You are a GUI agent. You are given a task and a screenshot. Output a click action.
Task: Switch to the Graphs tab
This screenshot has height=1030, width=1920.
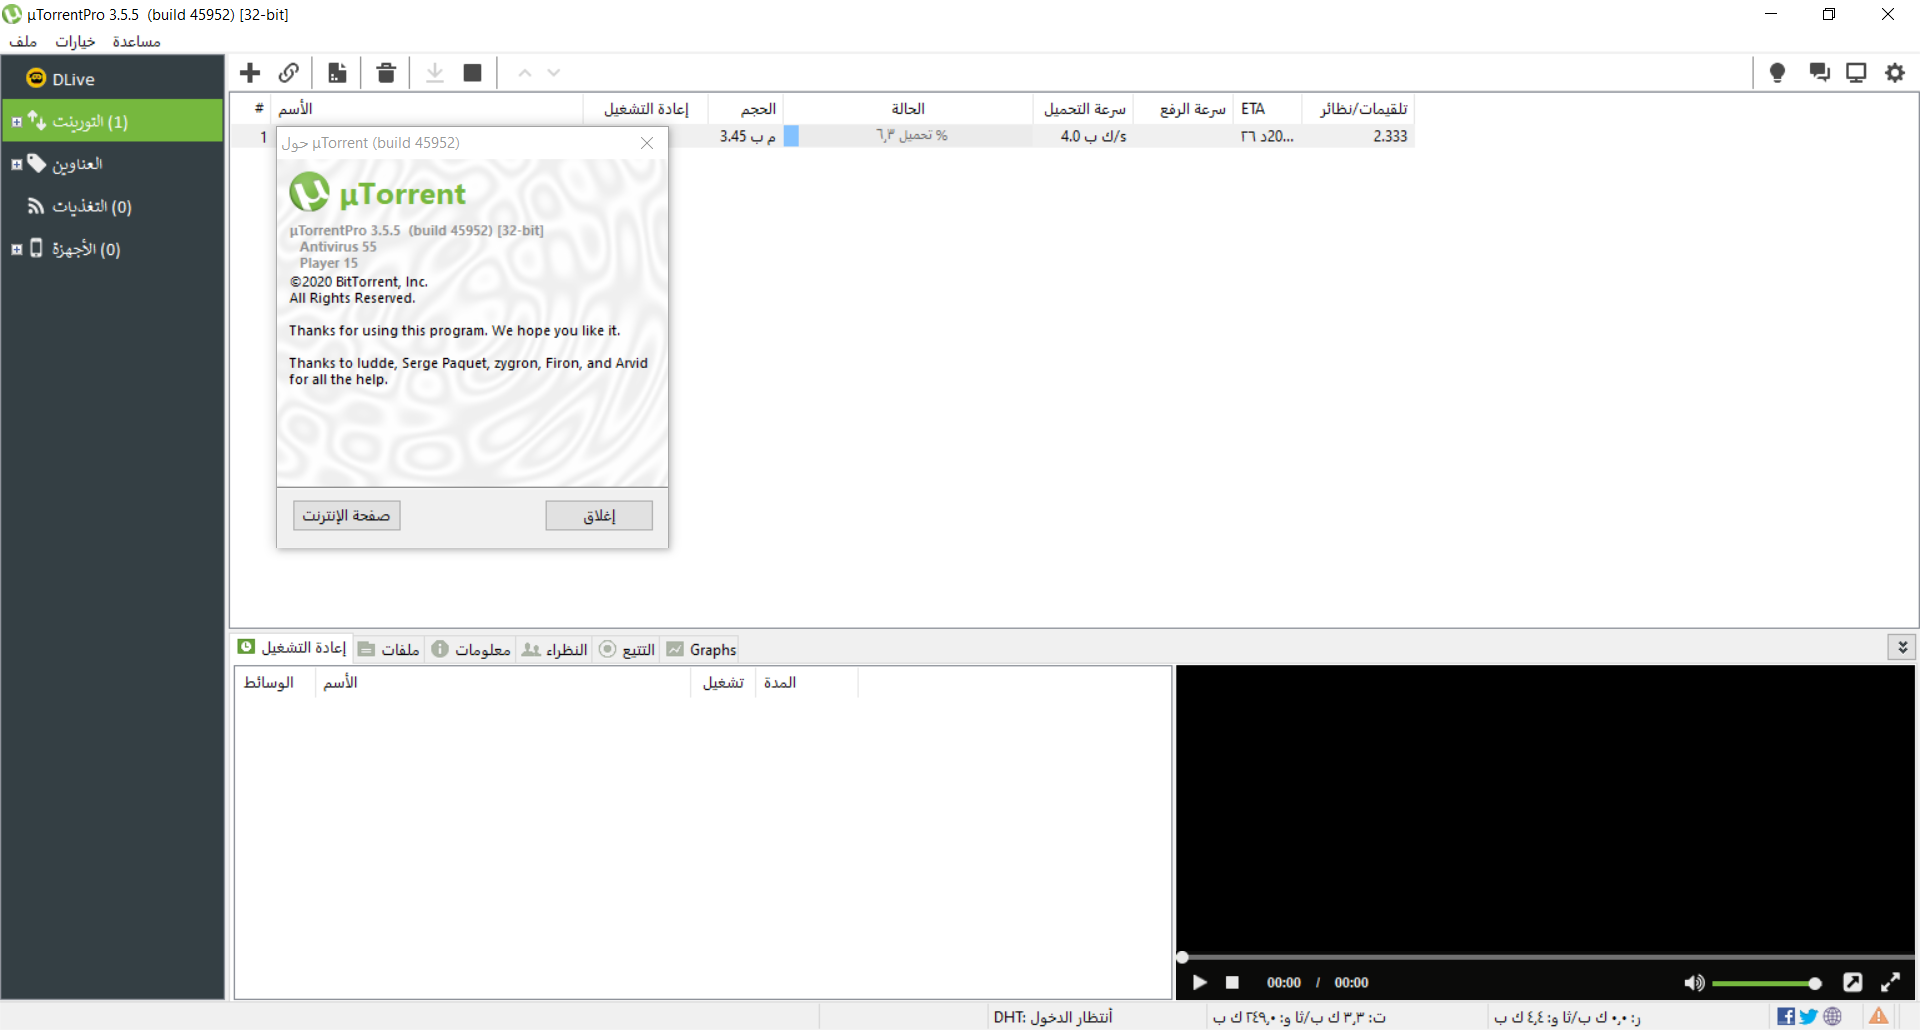(x=701, y=649)
